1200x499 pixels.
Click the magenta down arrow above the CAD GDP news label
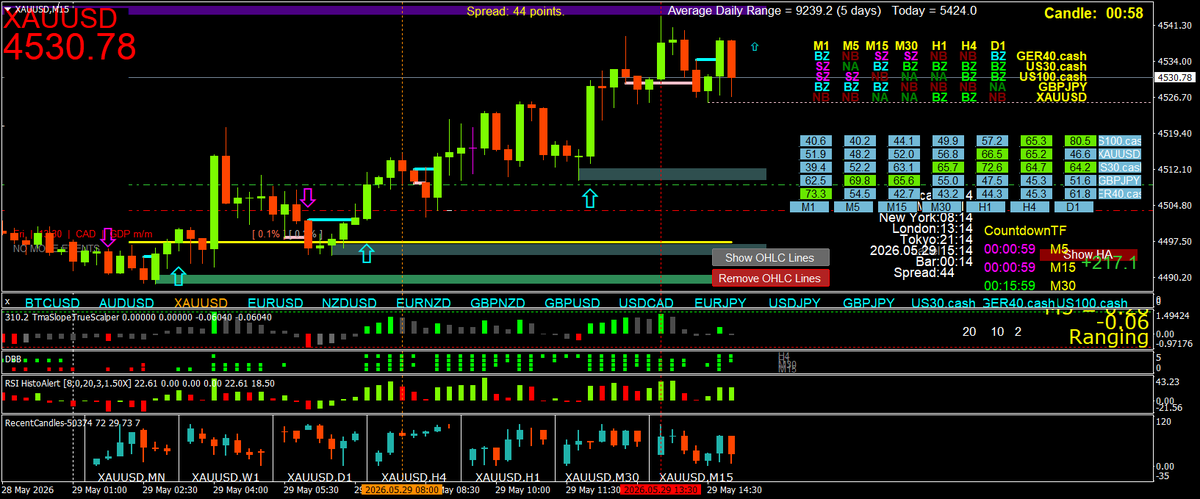tap(107, 239)
